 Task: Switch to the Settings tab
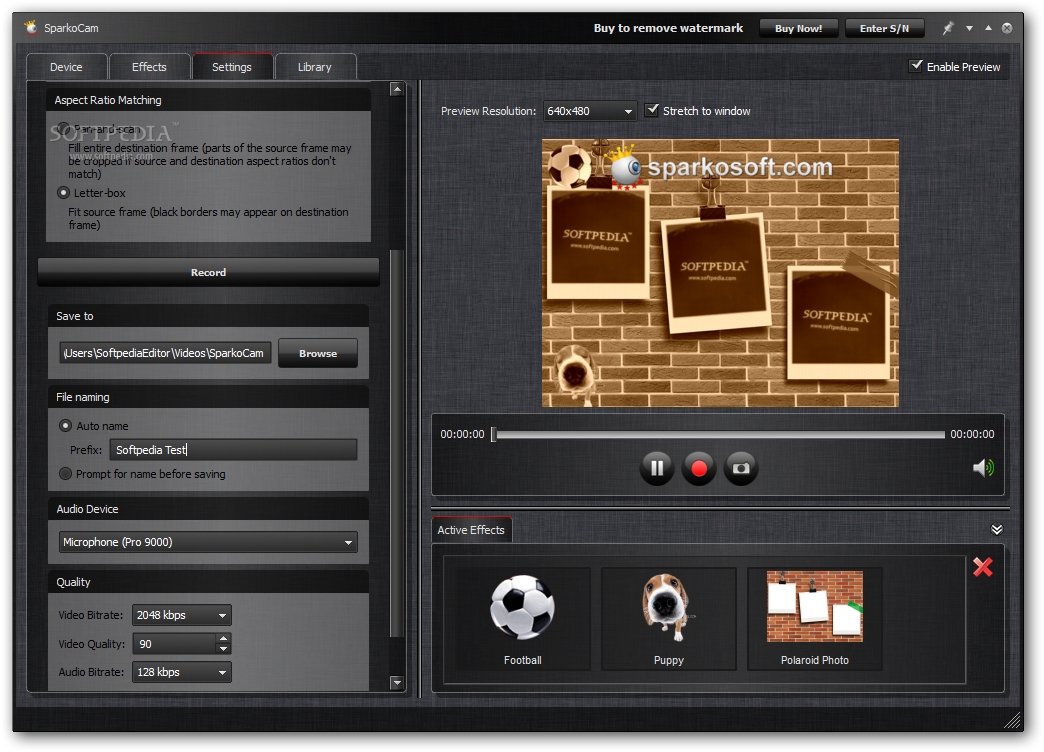pos(232,67)
